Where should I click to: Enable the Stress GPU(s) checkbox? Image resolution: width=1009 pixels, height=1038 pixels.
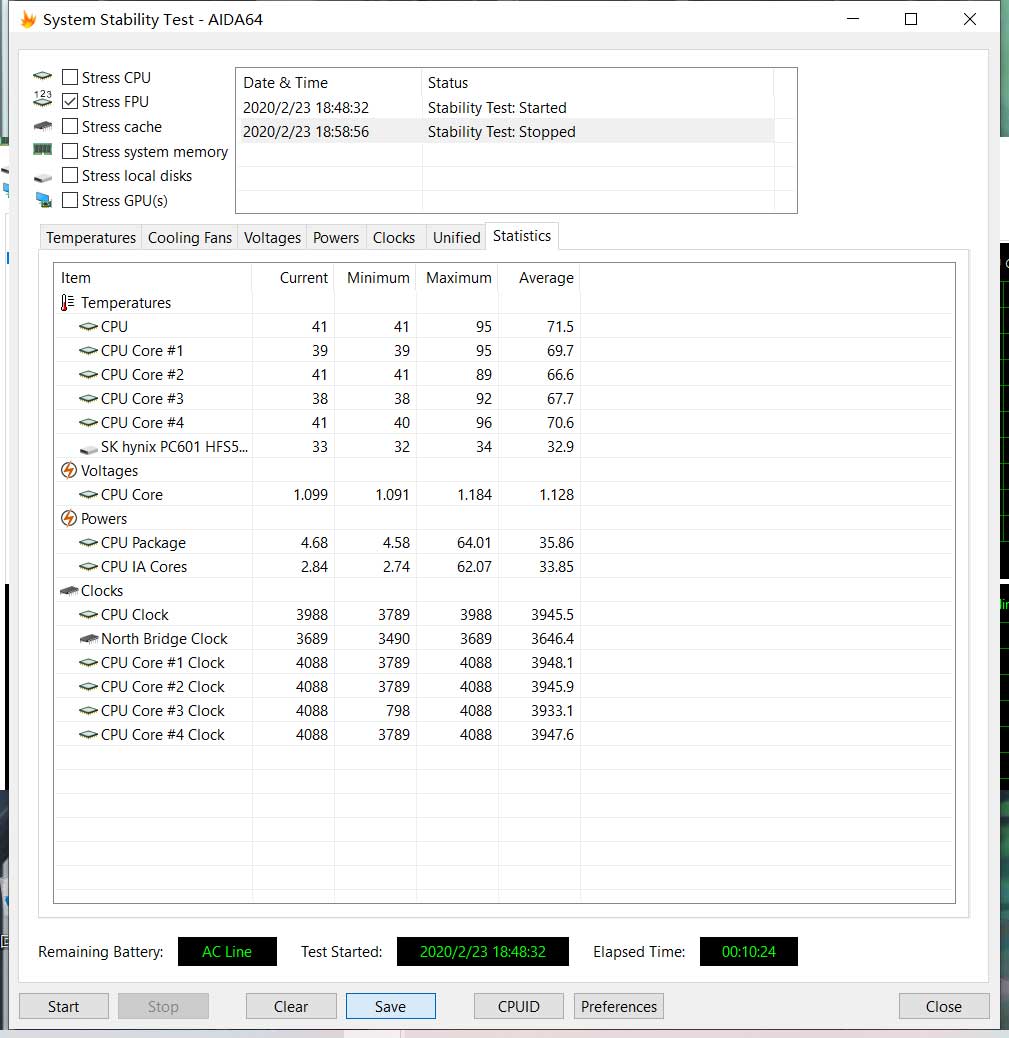(x=70, y=200)
